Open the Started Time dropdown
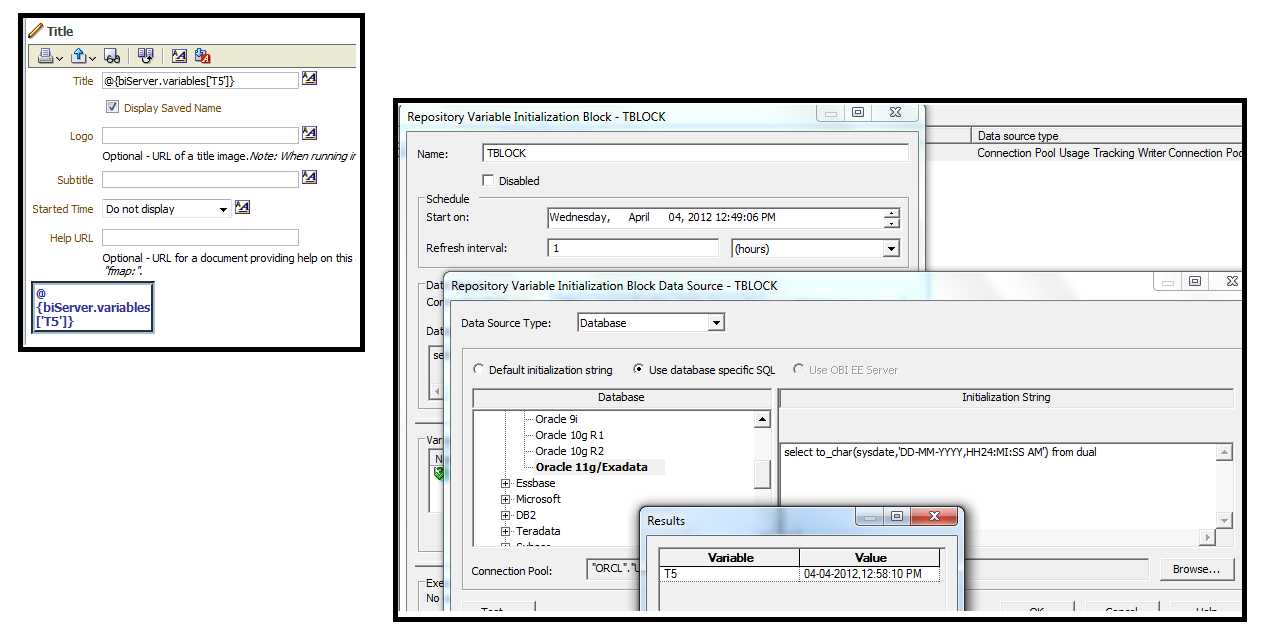1267x629 pixels. point(224,208)
